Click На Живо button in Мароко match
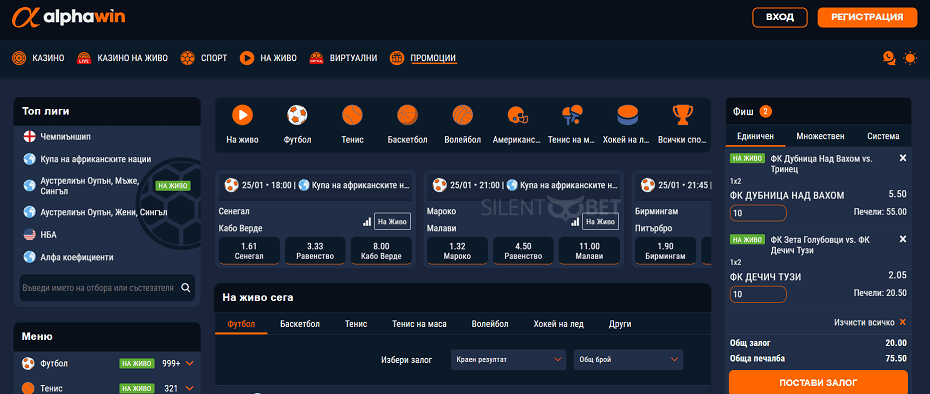The image size is (930, 394). click(600, 221)
